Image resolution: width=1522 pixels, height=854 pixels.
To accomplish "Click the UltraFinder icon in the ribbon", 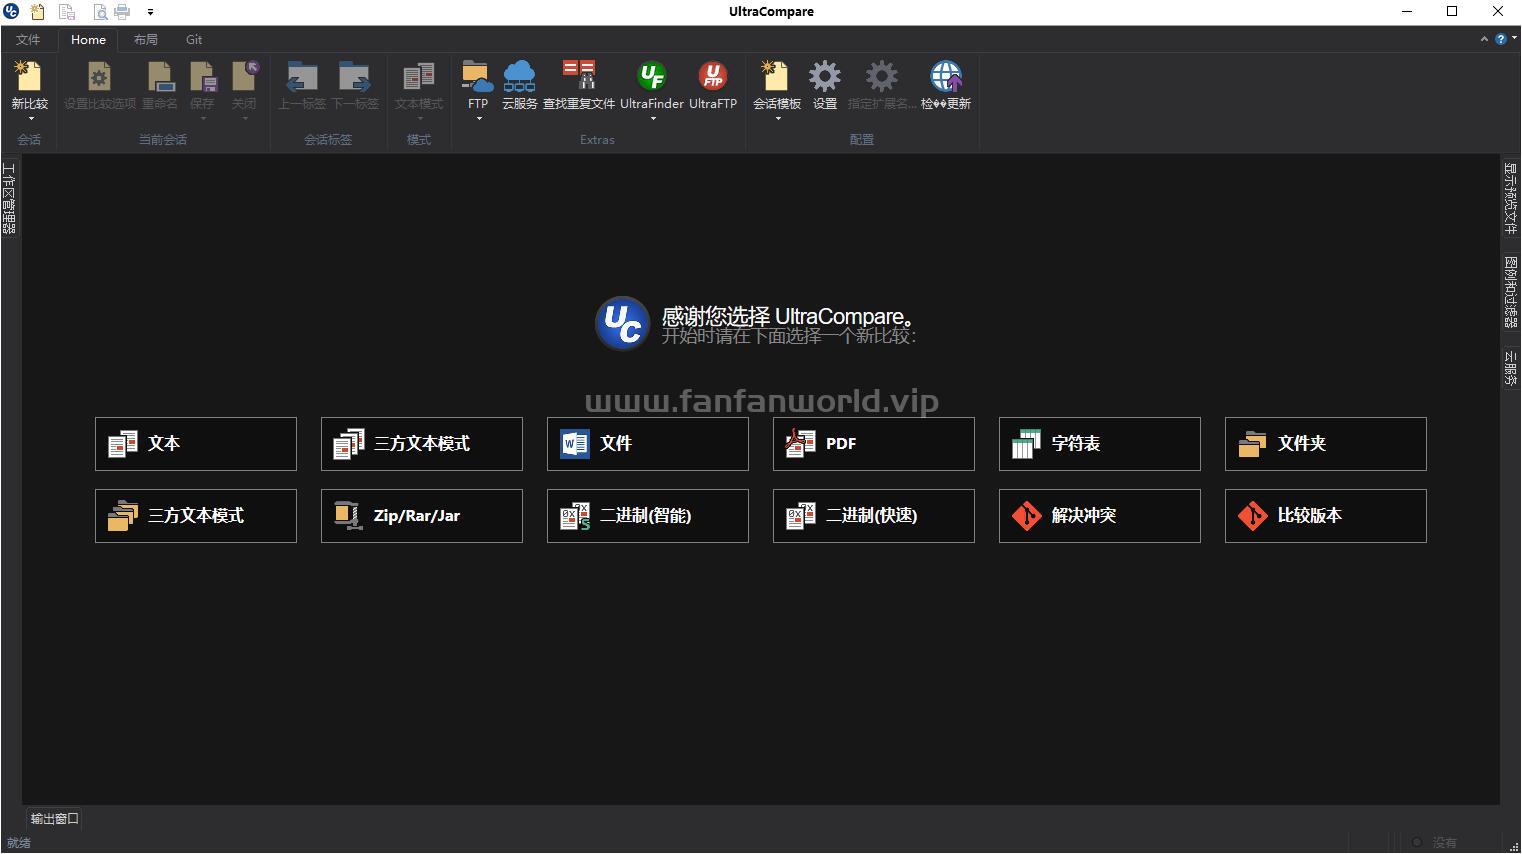I will point(652,78).
